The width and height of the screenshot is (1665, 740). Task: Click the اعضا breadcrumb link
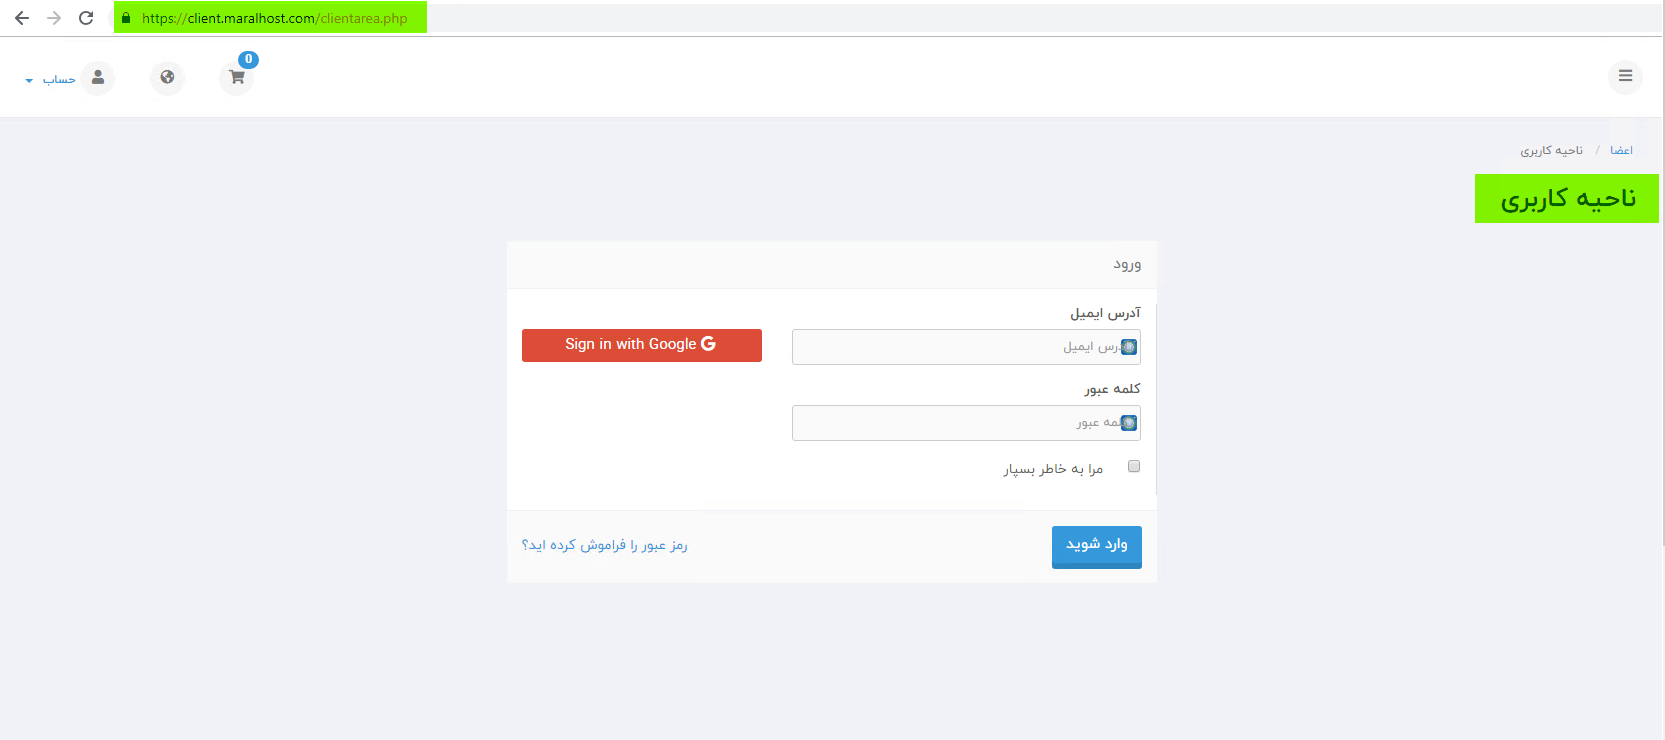(1621, 150)
